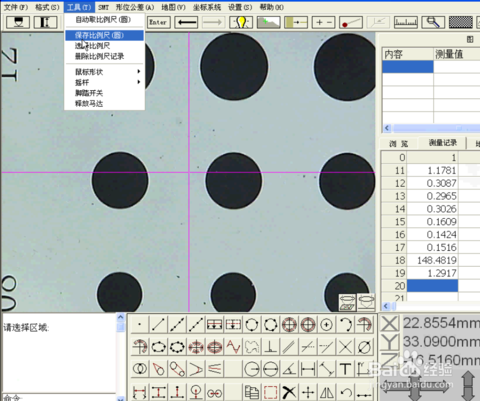Select the red zigzag curve tool icon
Viewport: 480px width, 401px height.
coord(233,347)
